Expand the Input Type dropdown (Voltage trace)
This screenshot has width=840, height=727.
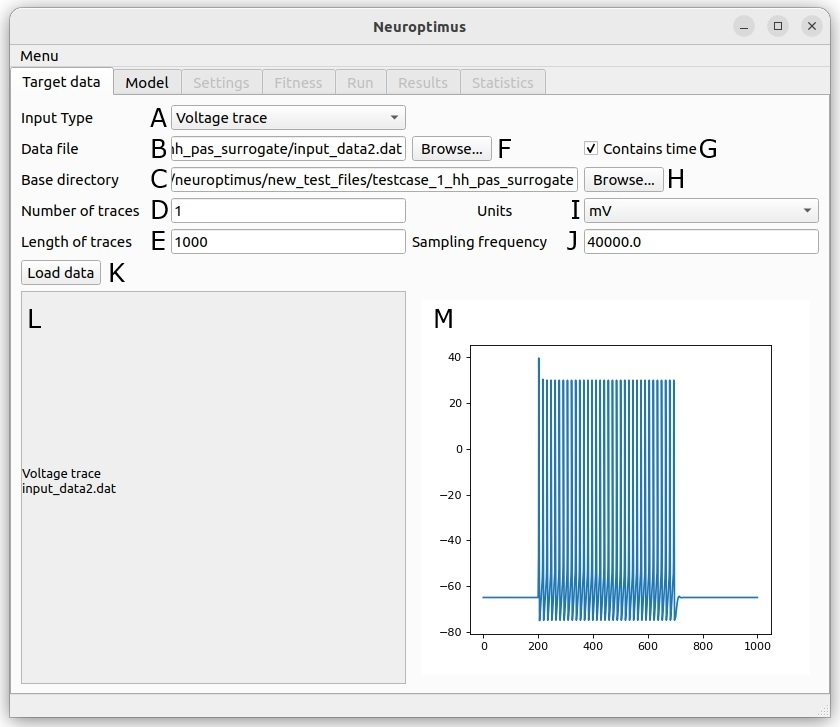(x=288, y=118)
